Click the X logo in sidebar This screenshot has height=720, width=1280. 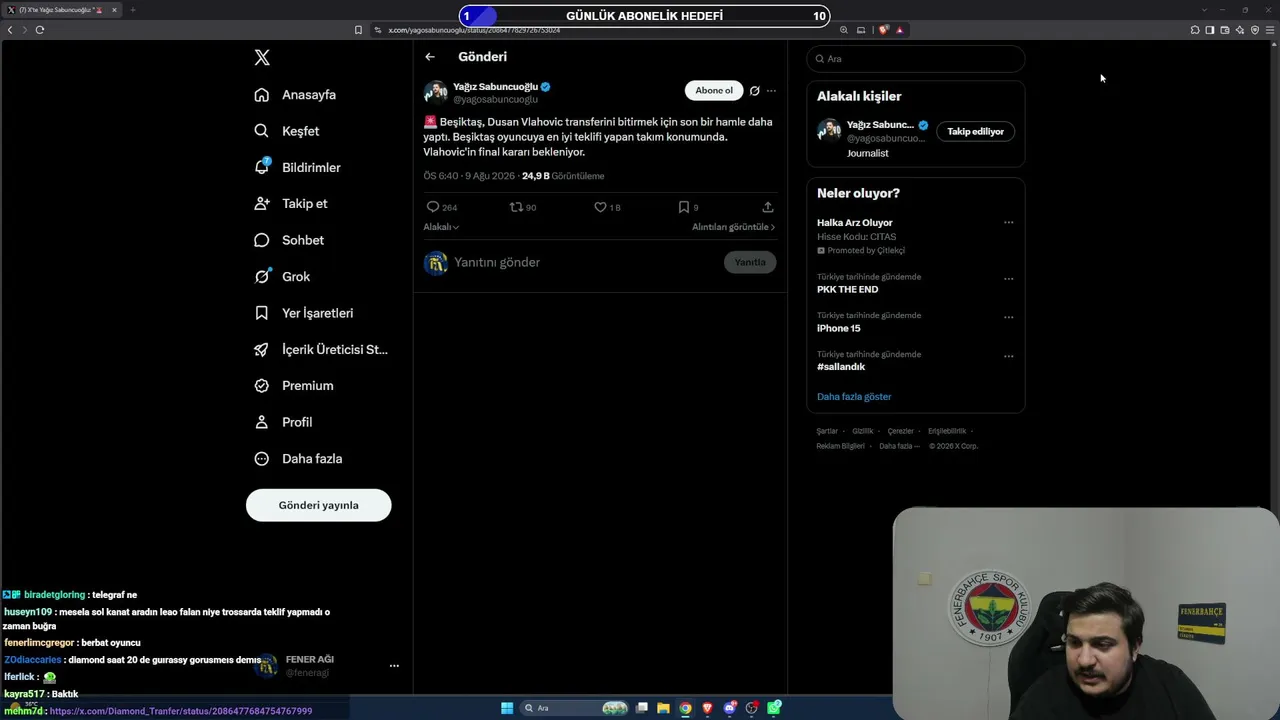(x=262, y=58)
